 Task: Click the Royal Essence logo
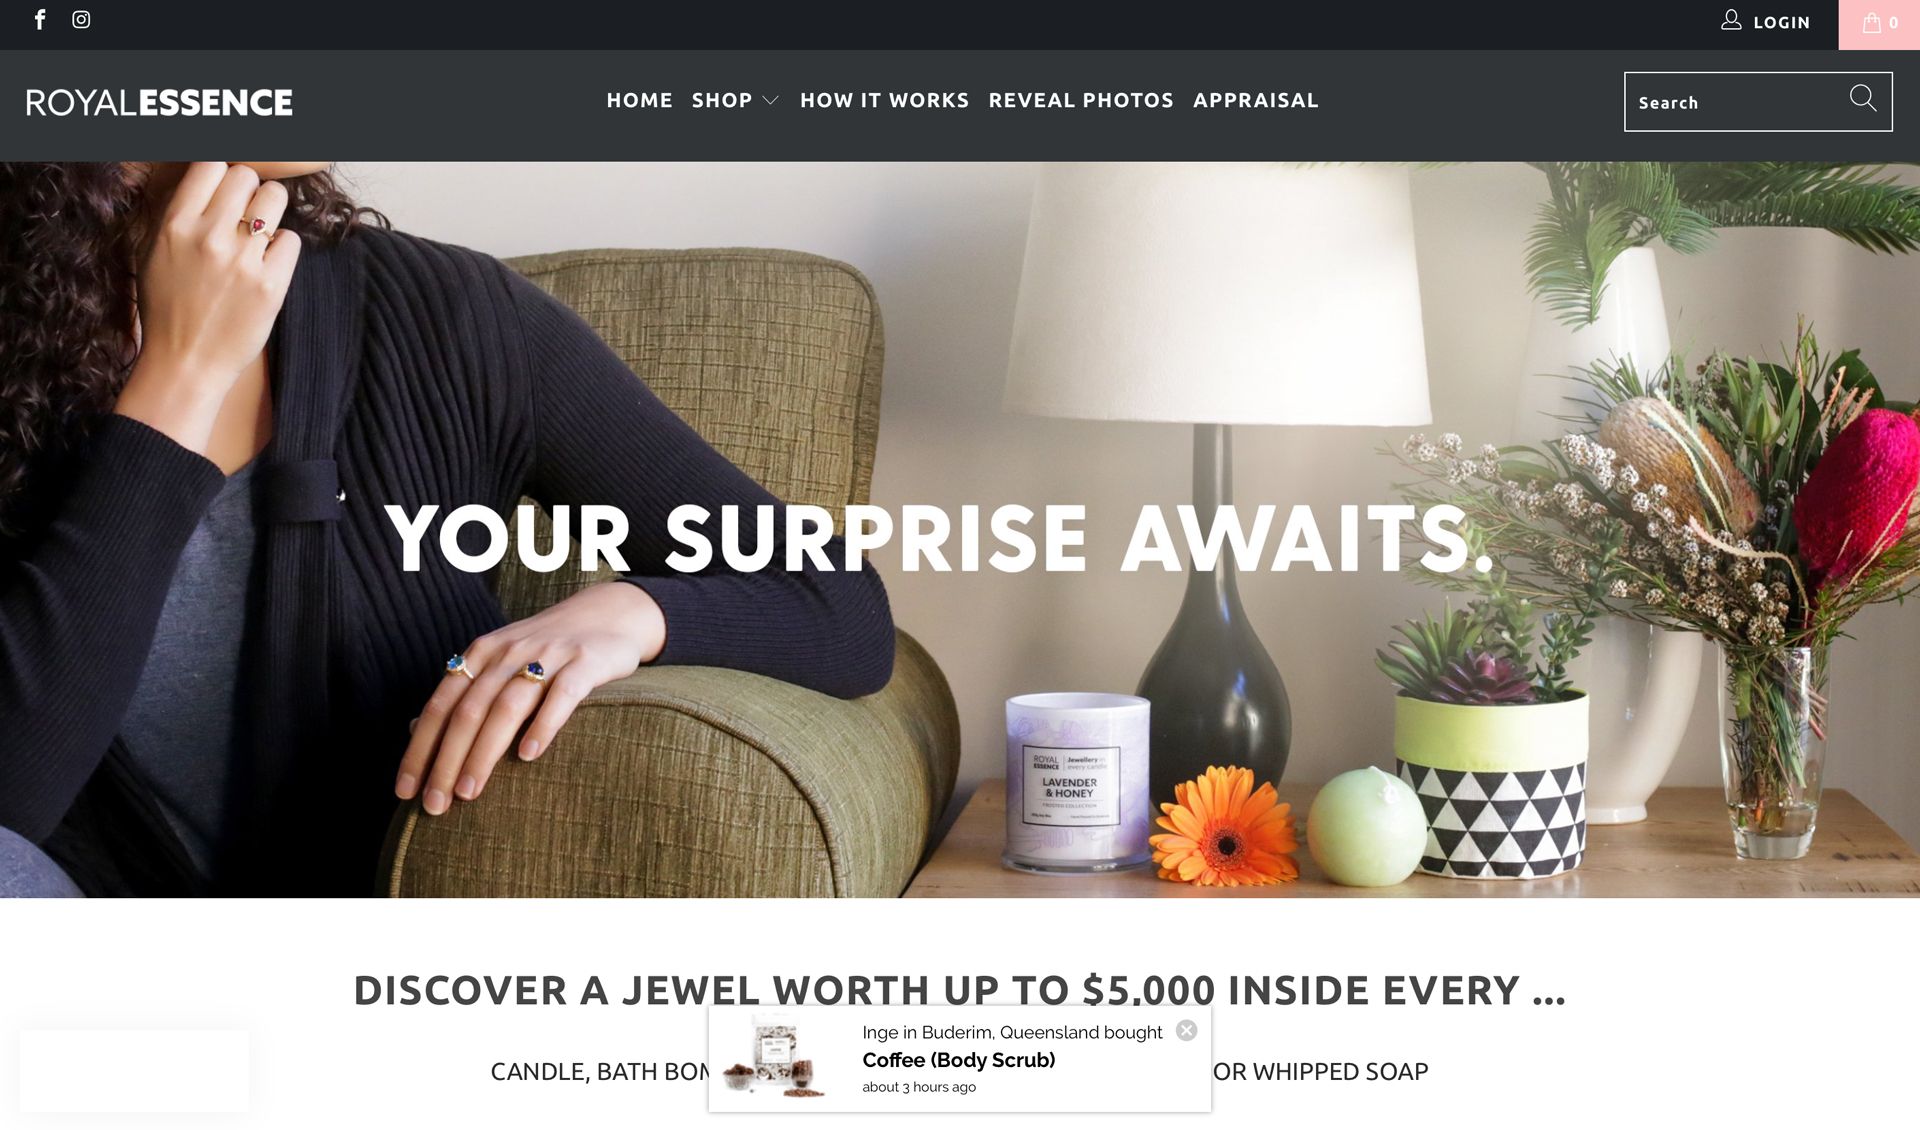coord(159,102)
